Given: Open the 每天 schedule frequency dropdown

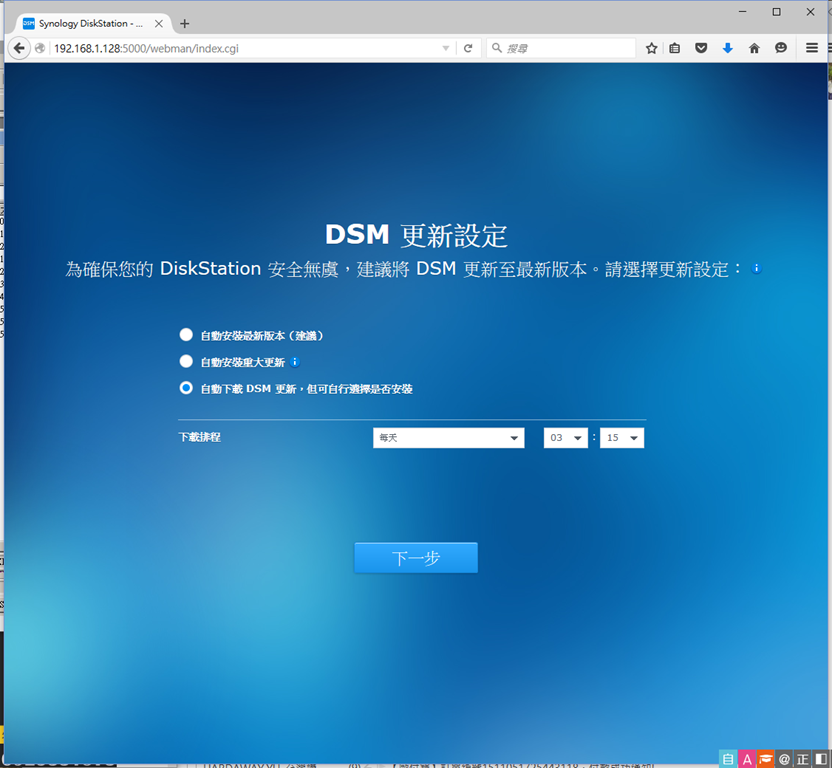Looking at the screenshot, I should [x=448, y=438].
